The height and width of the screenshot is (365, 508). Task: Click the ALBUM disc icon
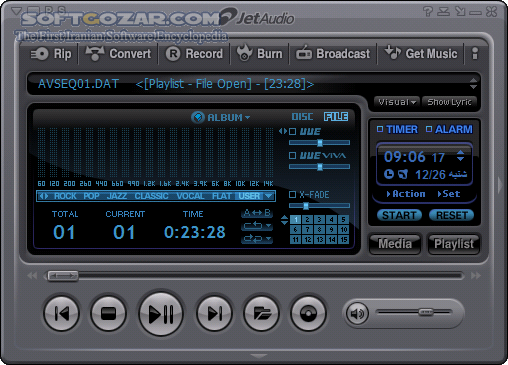click(x=198, y=117)
